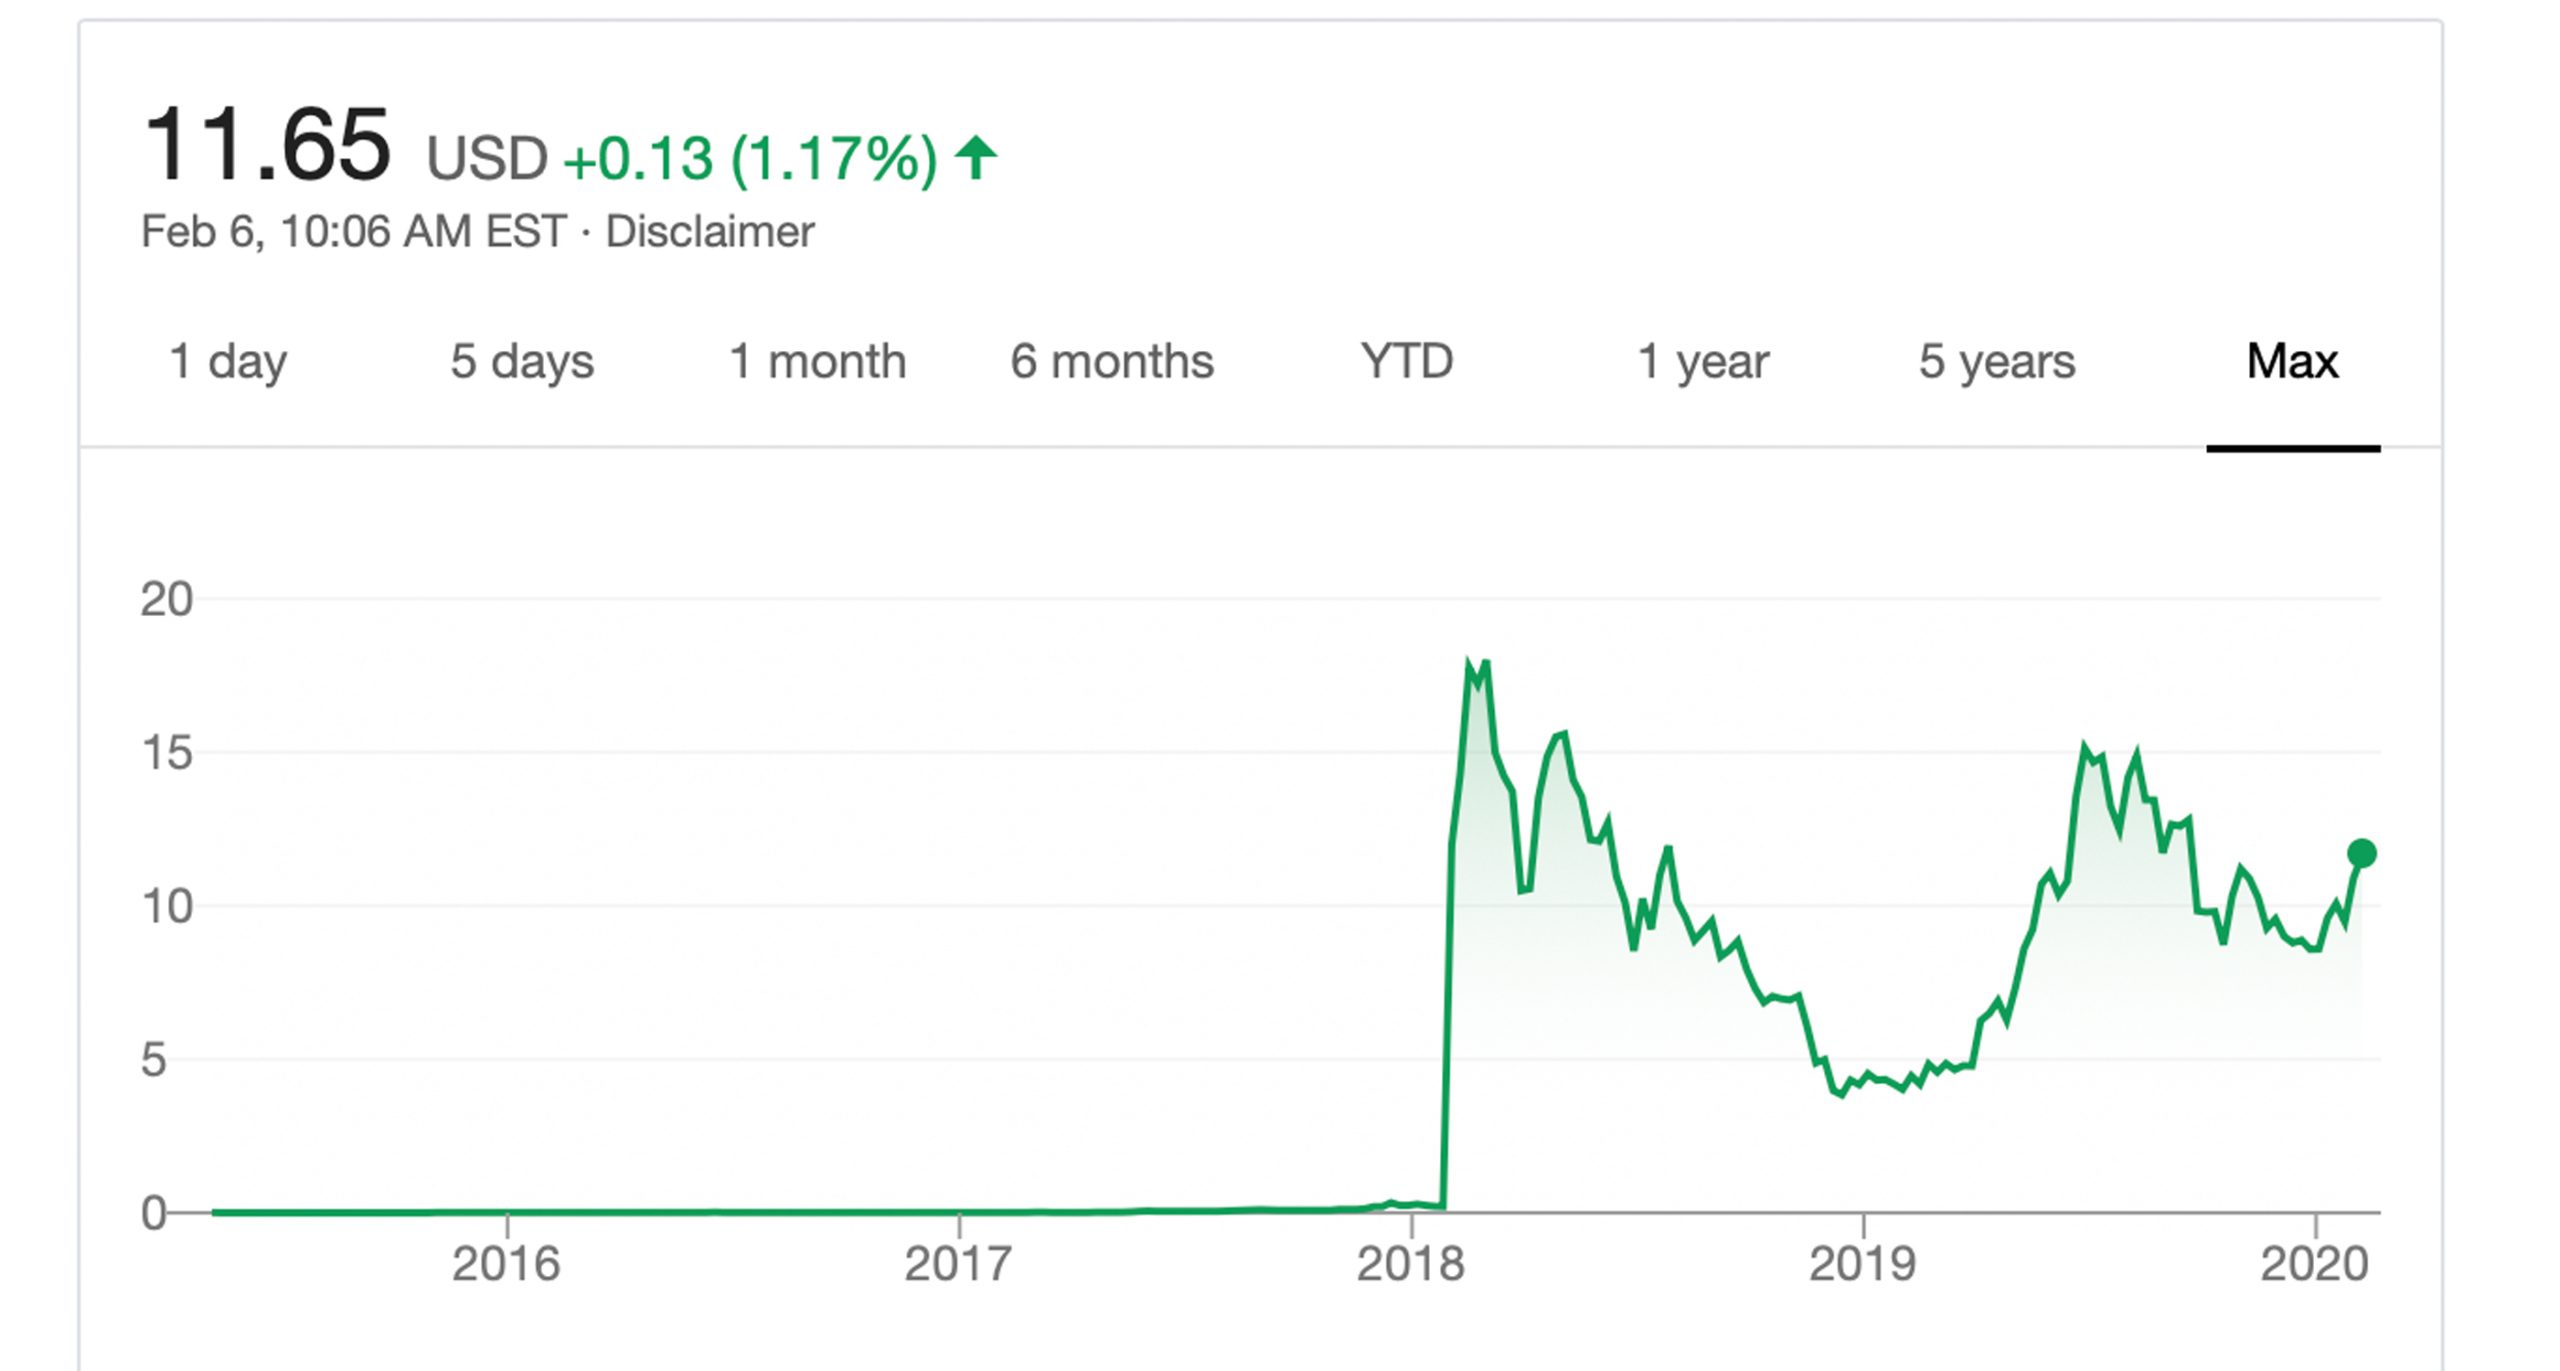Open the 1 month chart view

[817, 361]
